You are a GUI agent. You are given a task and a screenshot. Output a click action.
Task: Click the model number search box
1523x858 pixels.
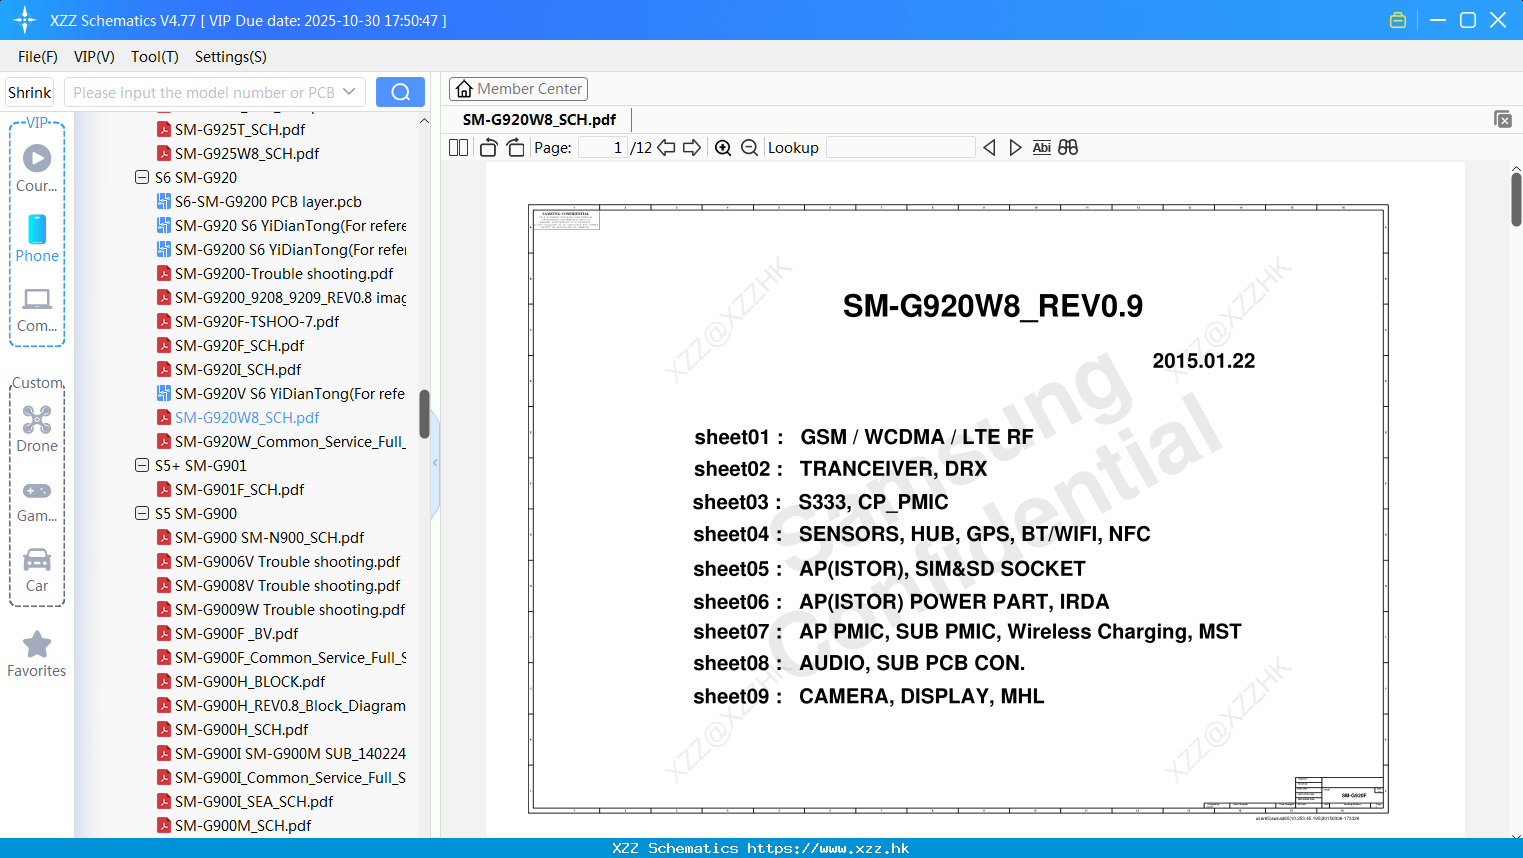[x=214, y=92]
